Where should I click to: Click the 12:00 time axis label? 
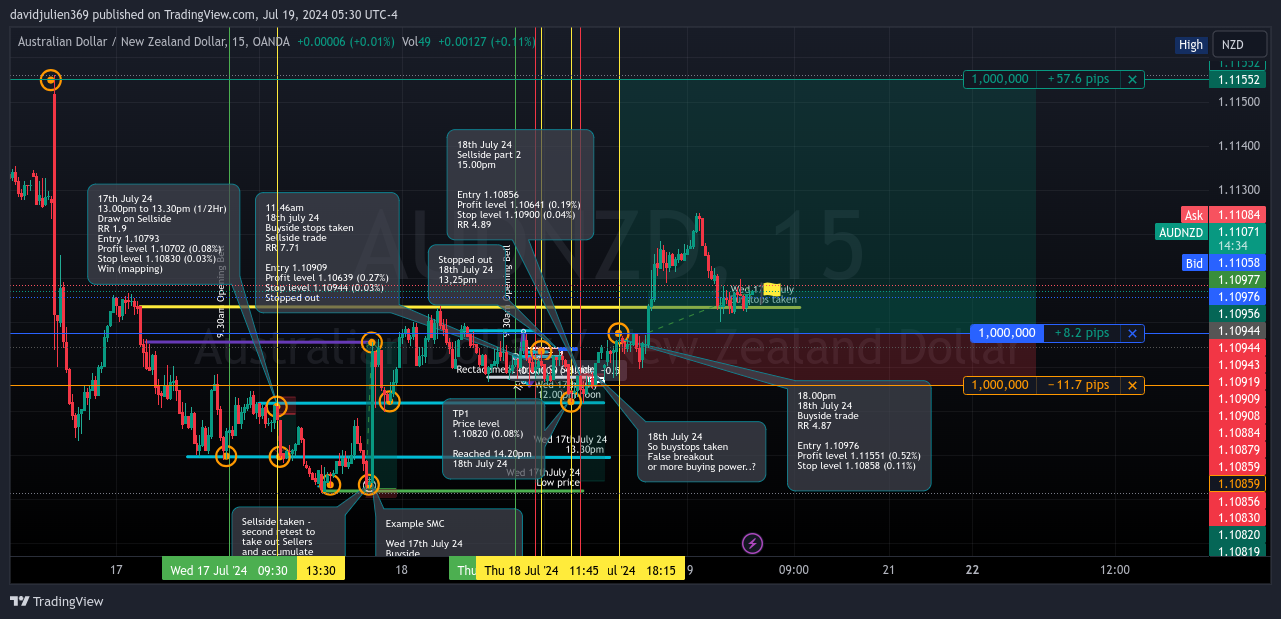click(x=1114, y=570)
